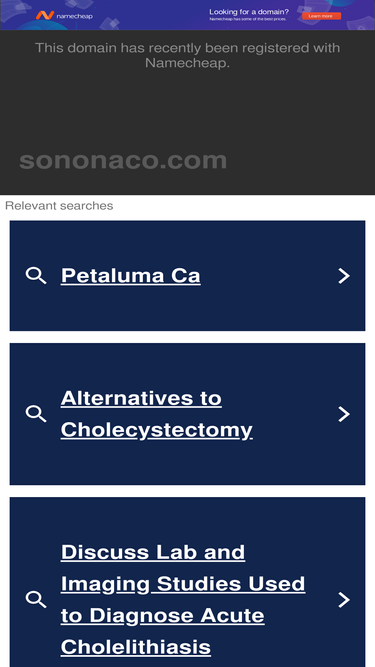Click the sononaco.com domain name text
375x667 pixels.
coord(123,160)
